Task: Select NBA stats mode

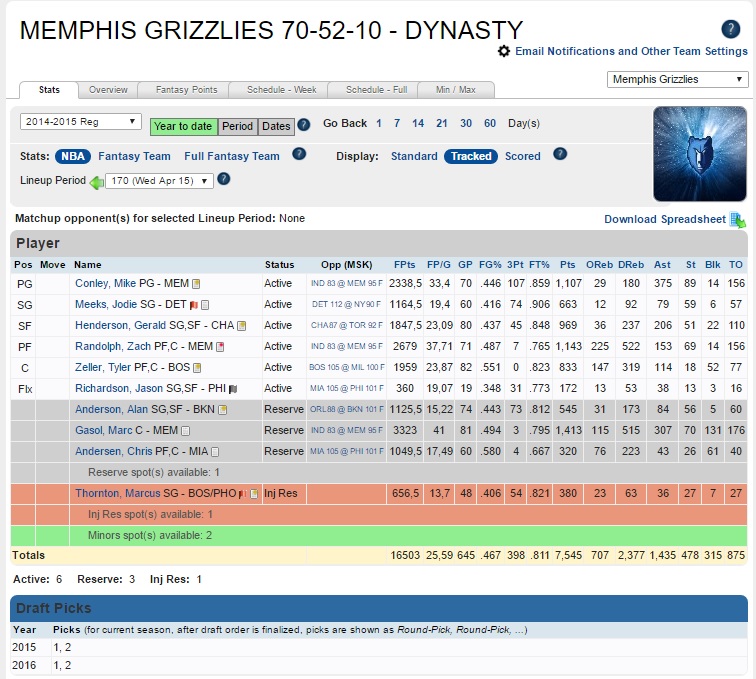Action: [73, 156]
